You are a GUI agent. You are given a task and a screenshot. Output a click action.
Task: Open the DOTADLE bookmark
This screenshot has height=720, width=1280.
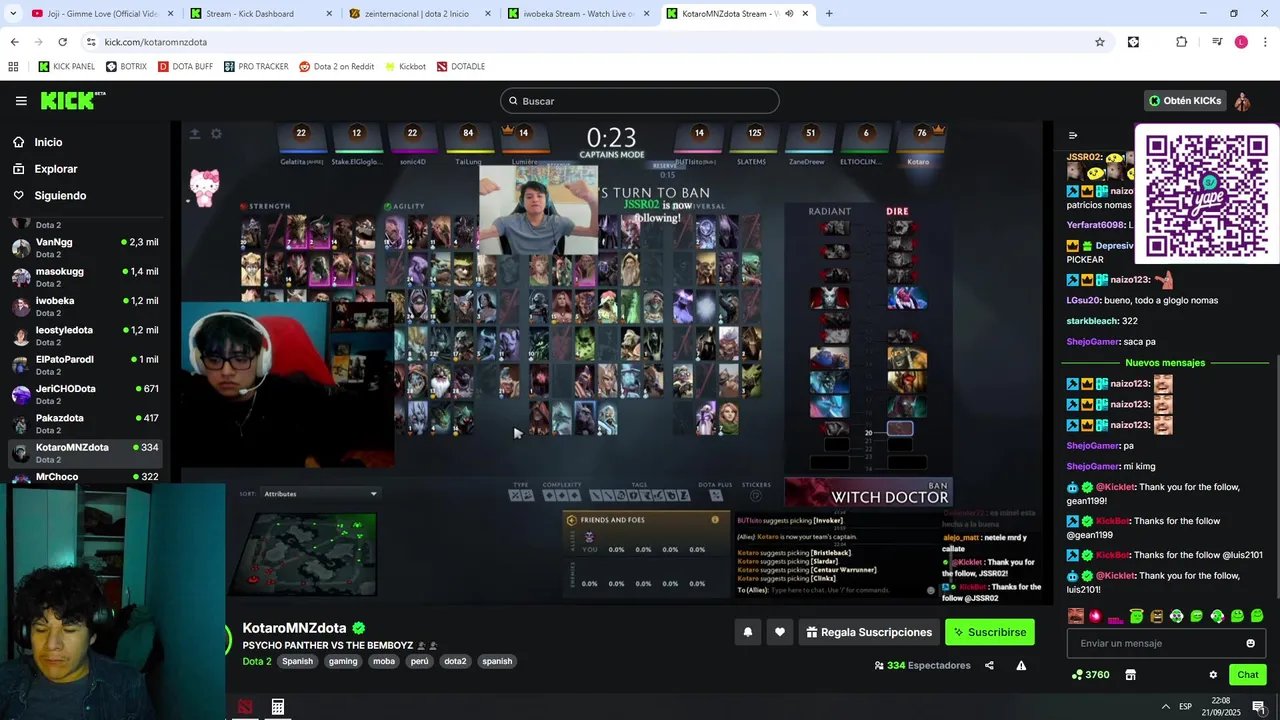point(461,67)
